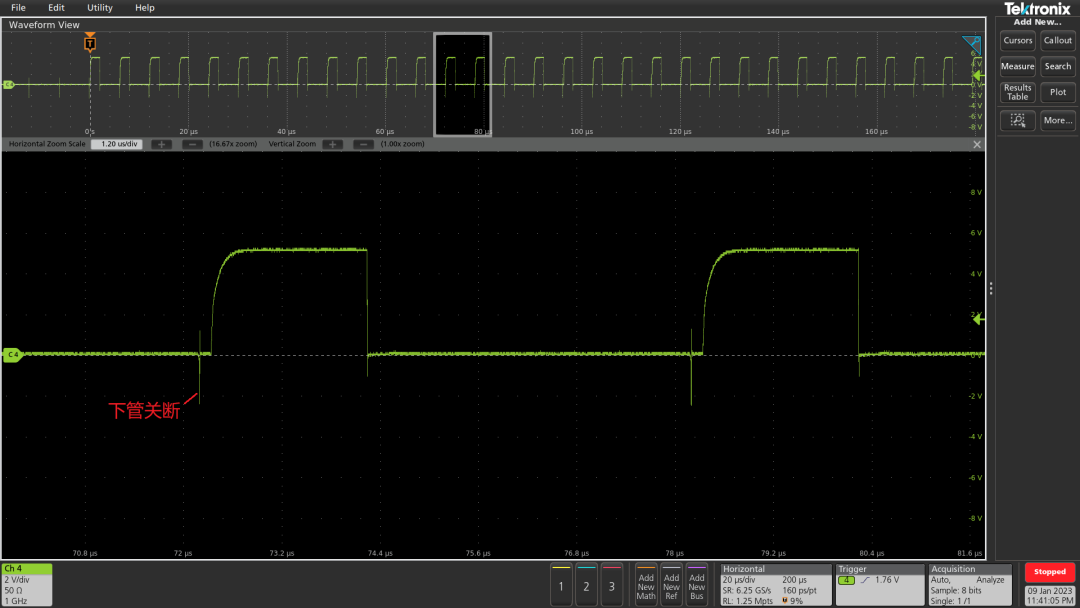Open the Utility menu
The image size is (1080, 608).
[x=100, y=7]
